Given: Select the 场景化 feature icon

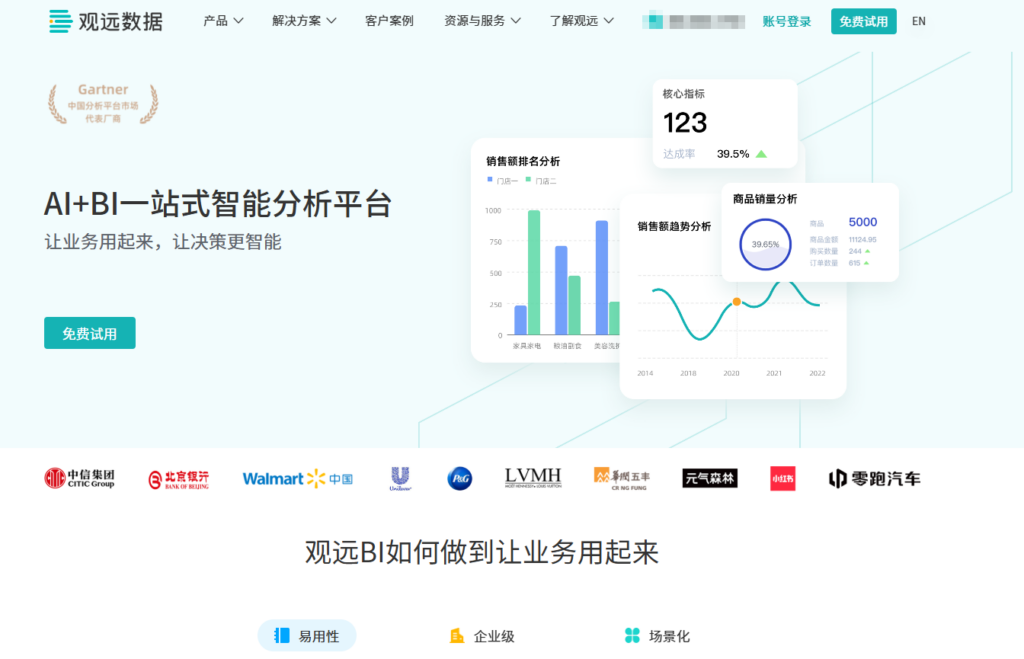Looking at the screenshot, I should click(x=632, y=635).
